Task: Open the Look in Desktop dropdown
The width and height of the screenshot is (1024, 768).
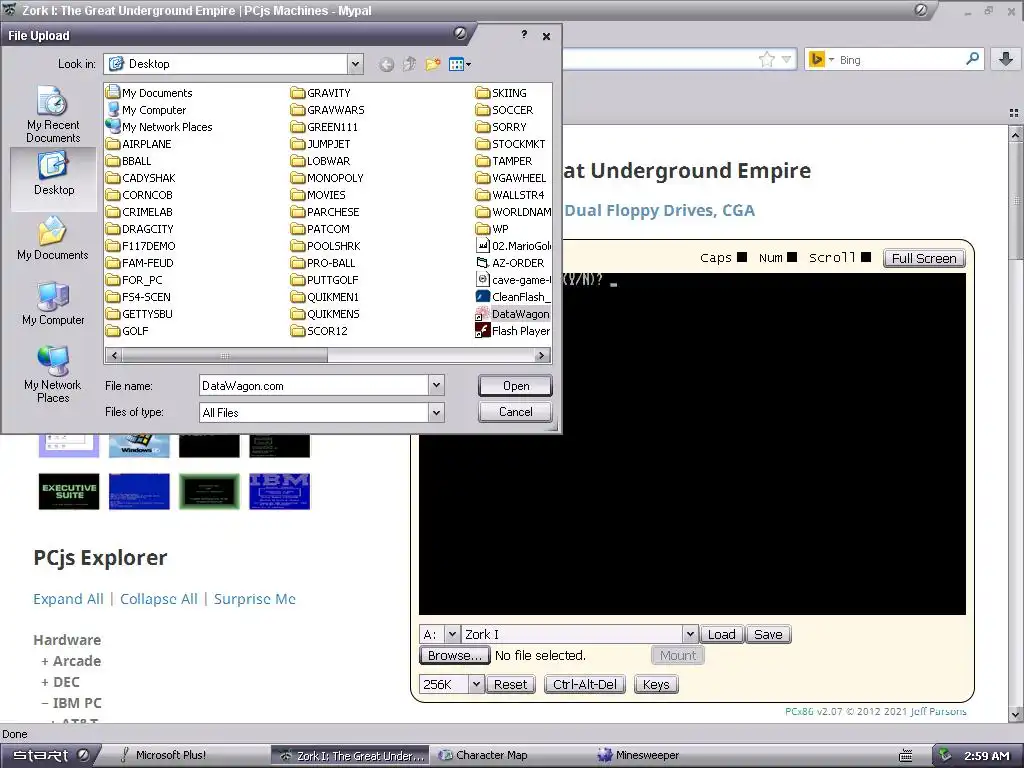Action: [x=355, y=64]
